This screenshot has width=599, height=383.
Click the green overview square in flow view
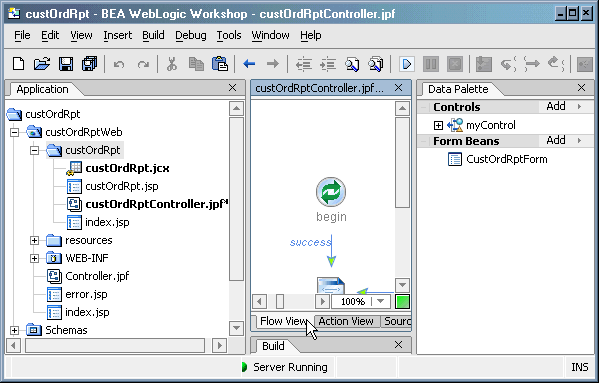[x=402, y=302]
